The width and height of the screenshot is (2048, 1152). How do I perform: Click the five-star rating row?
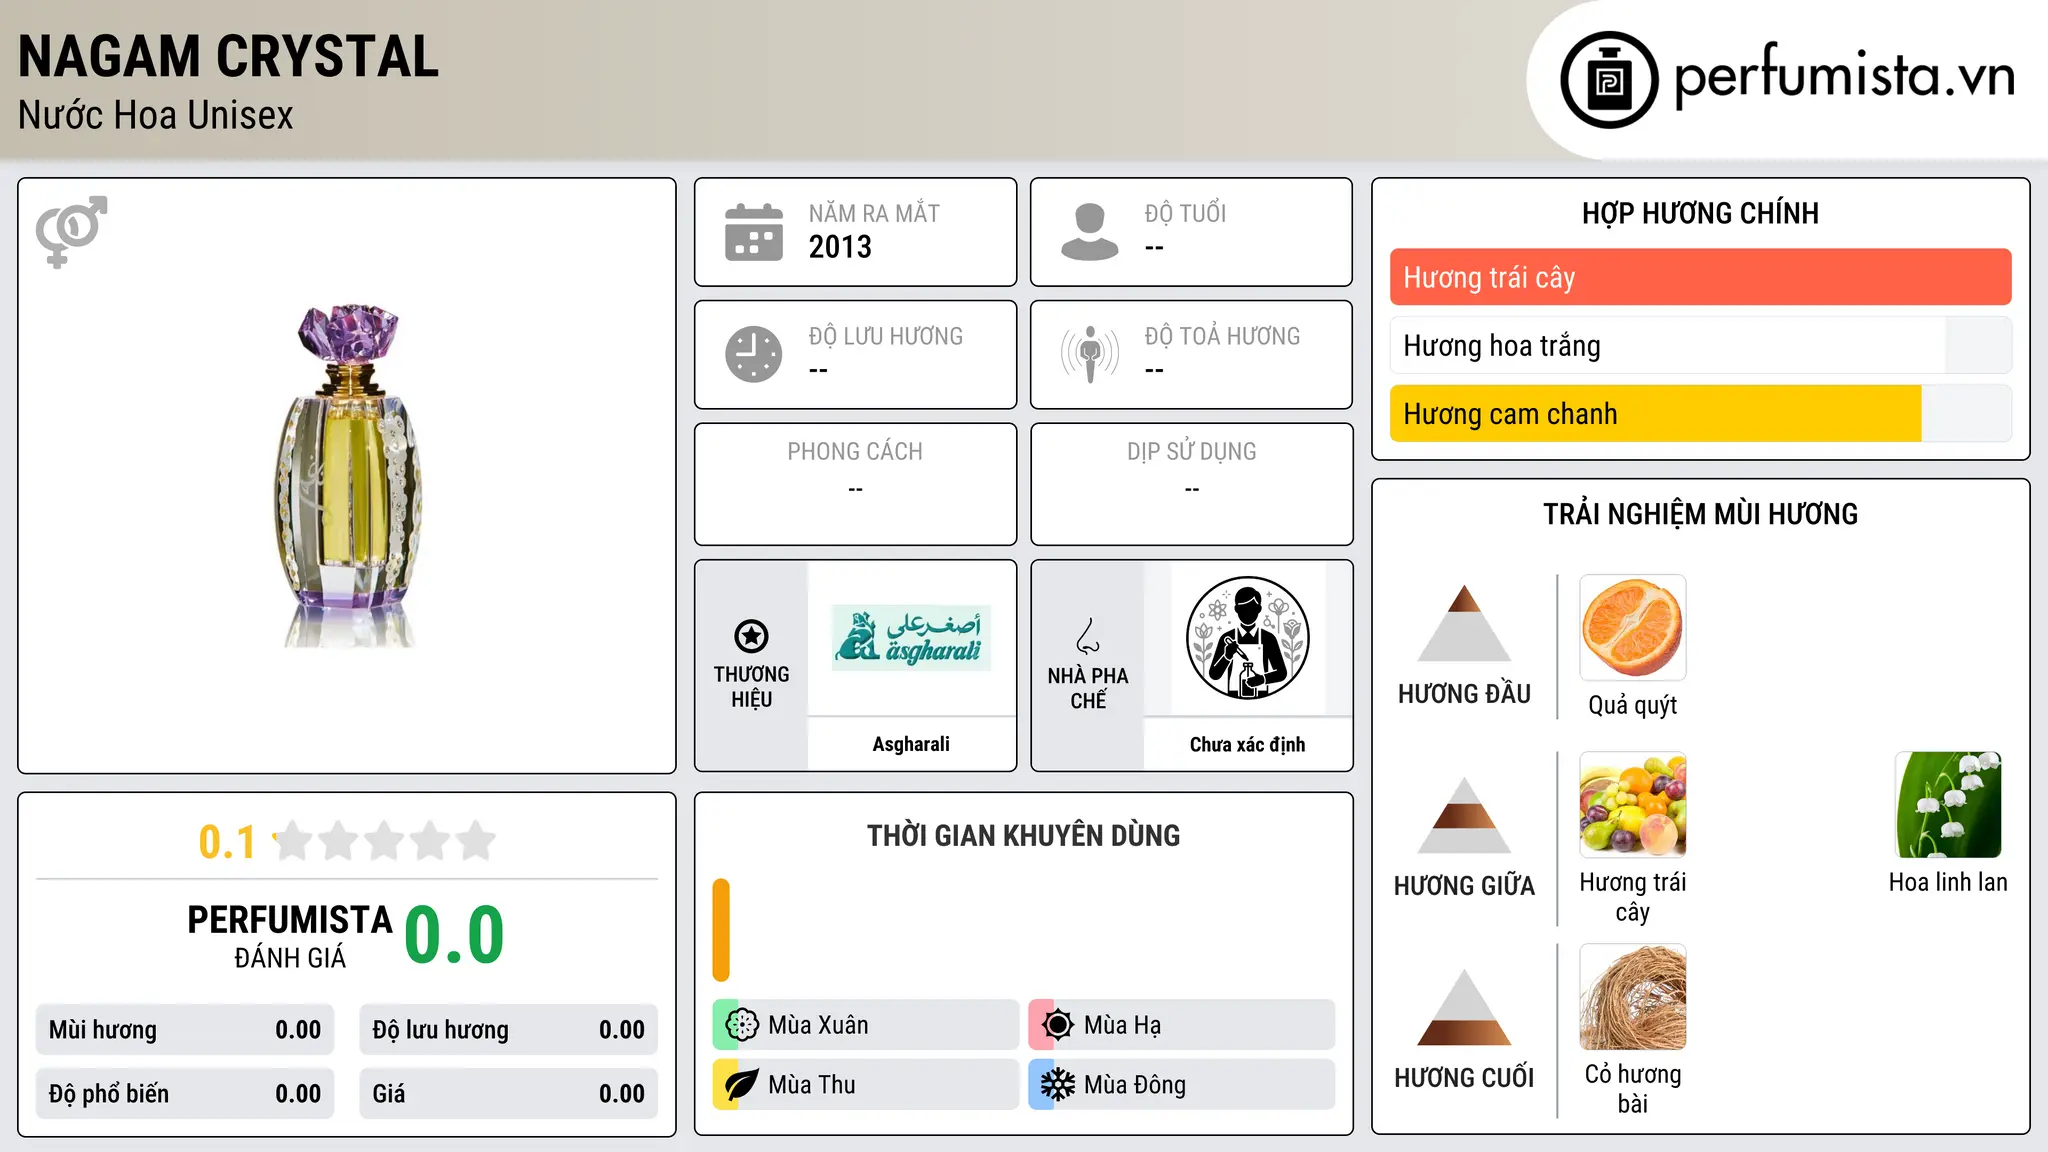(x=384, y=841)
